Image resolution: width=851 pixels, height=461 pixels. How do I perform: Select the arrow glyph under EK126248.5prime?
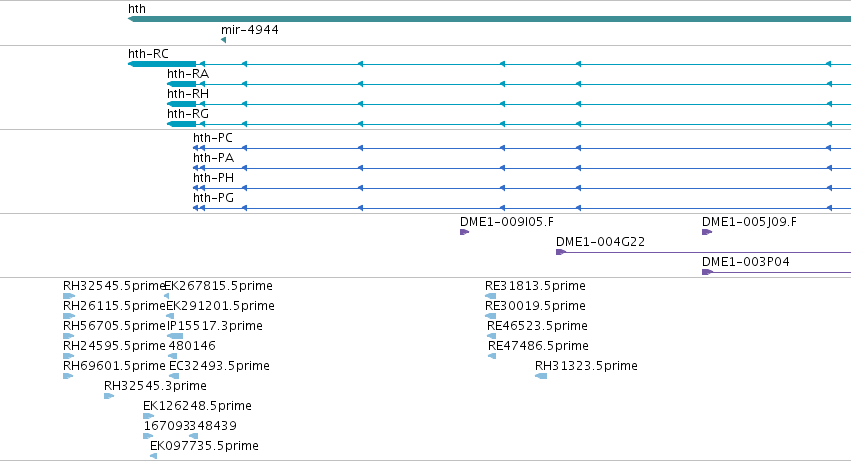(x=149, y=417)
